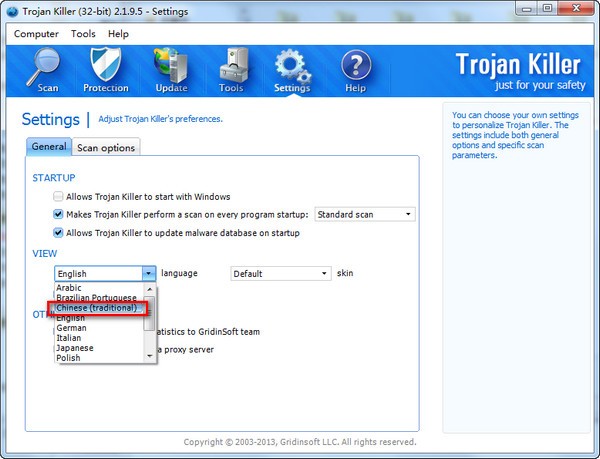The width and height of the screenshot is (600, 459).
Task: Select German in the language list
Action: pos(71,328)
